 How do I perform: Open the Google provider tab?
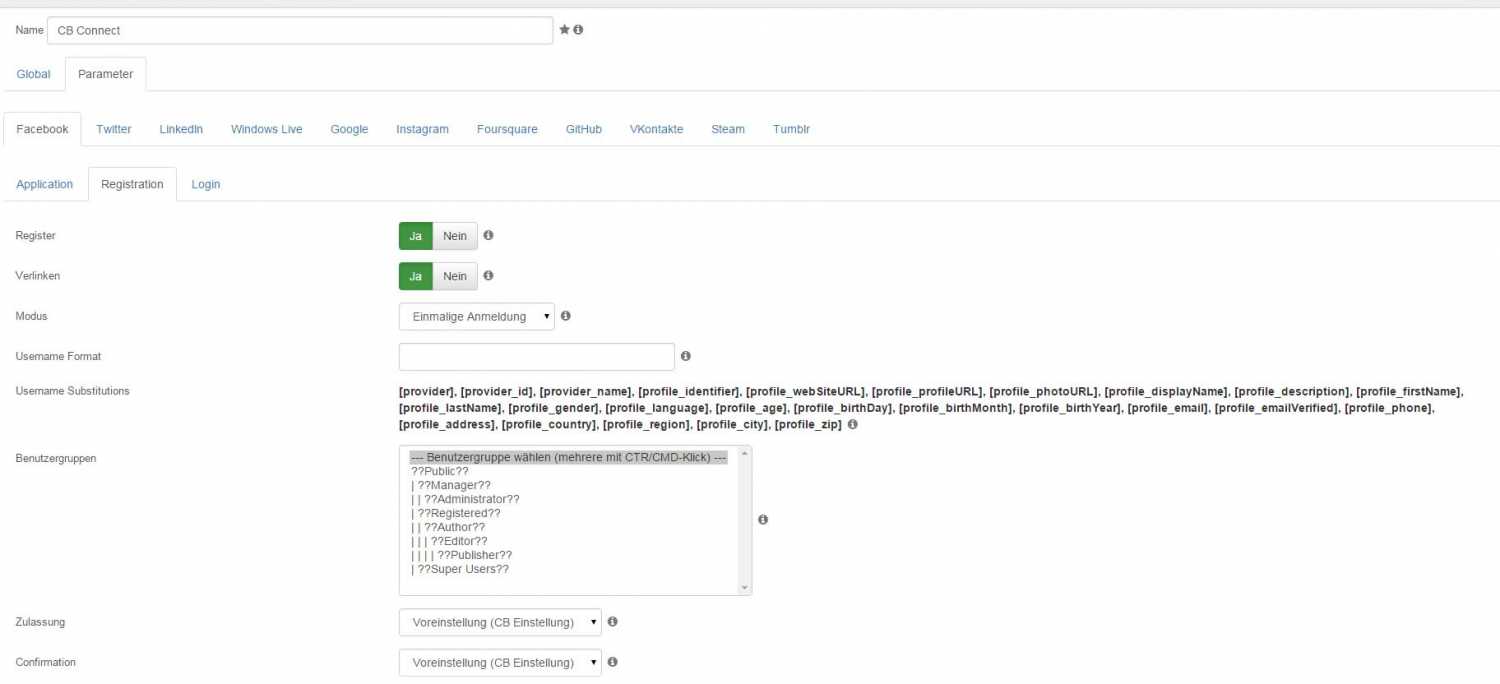click(349, 129)
